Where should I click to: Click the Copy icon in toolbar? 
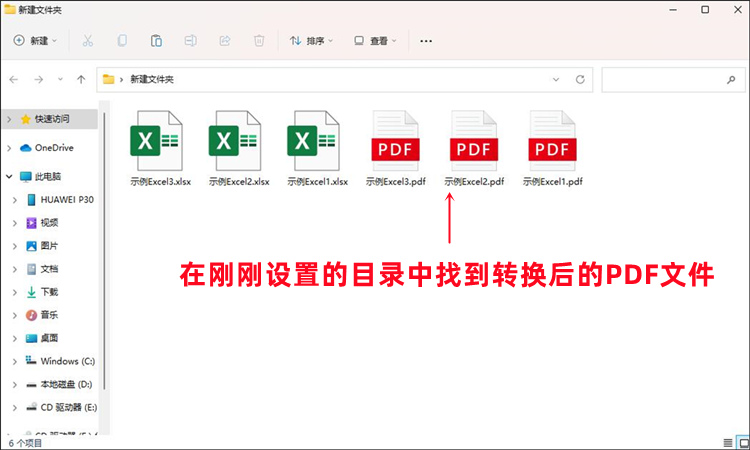click(x=122, y=41)
